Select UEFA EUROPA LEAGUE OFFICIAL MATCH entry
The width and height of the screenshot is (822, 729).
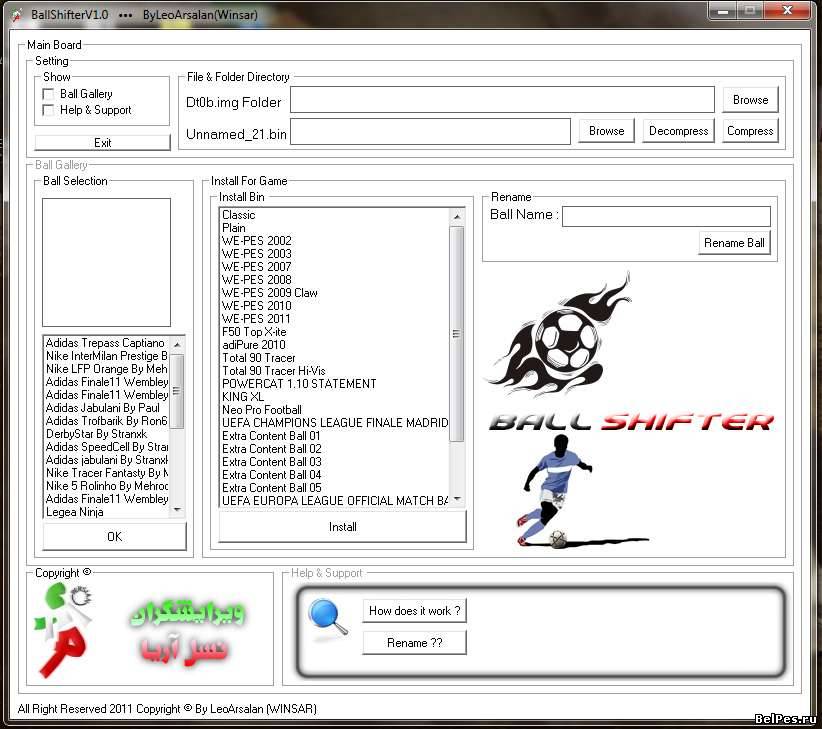point(334,501)
